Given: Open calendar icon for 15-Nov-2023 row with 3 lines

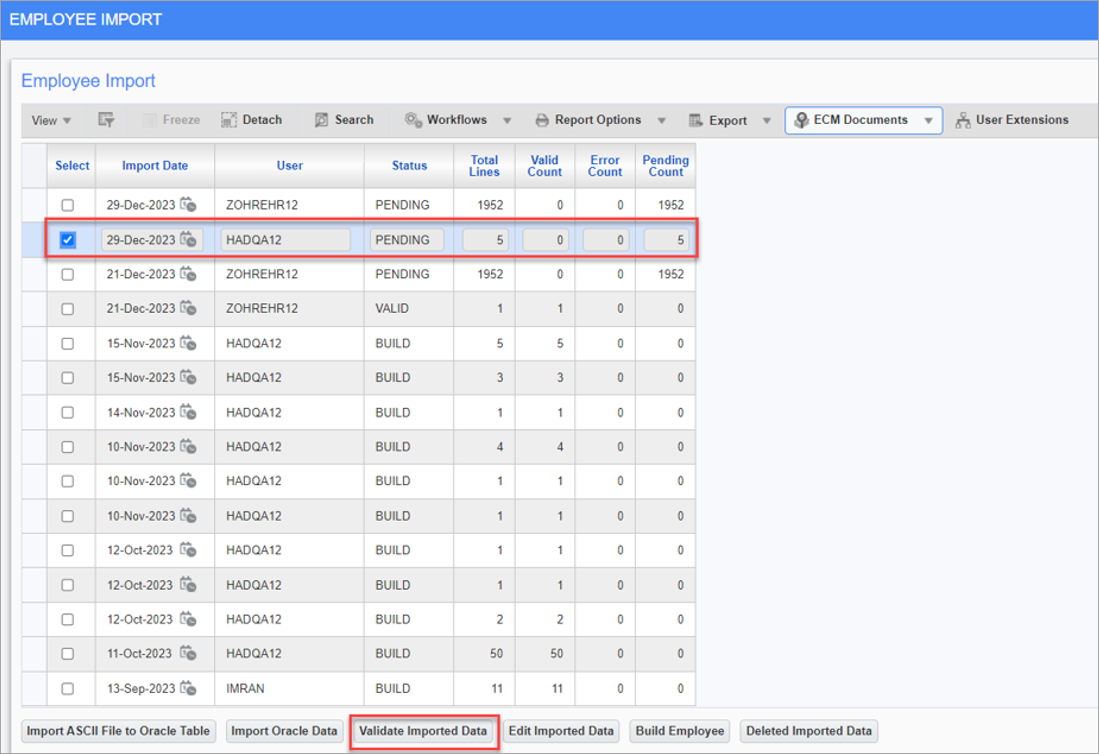Looking at the screenshot, I should (x=188, y=377).
